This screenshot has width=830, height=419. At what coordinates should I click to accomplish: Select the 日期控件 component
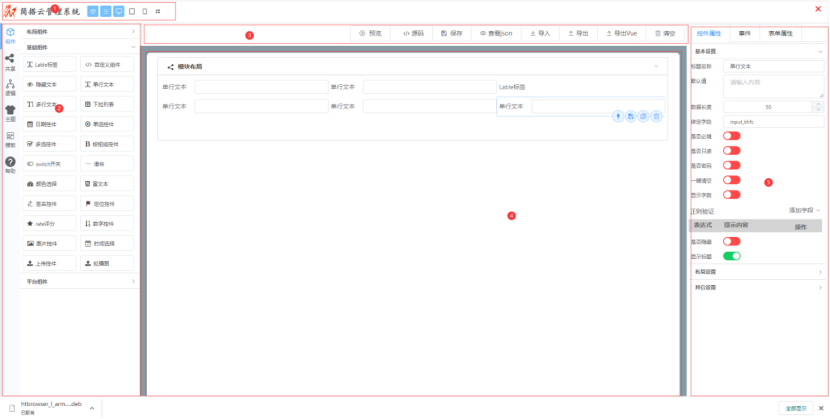click(49, 123)
